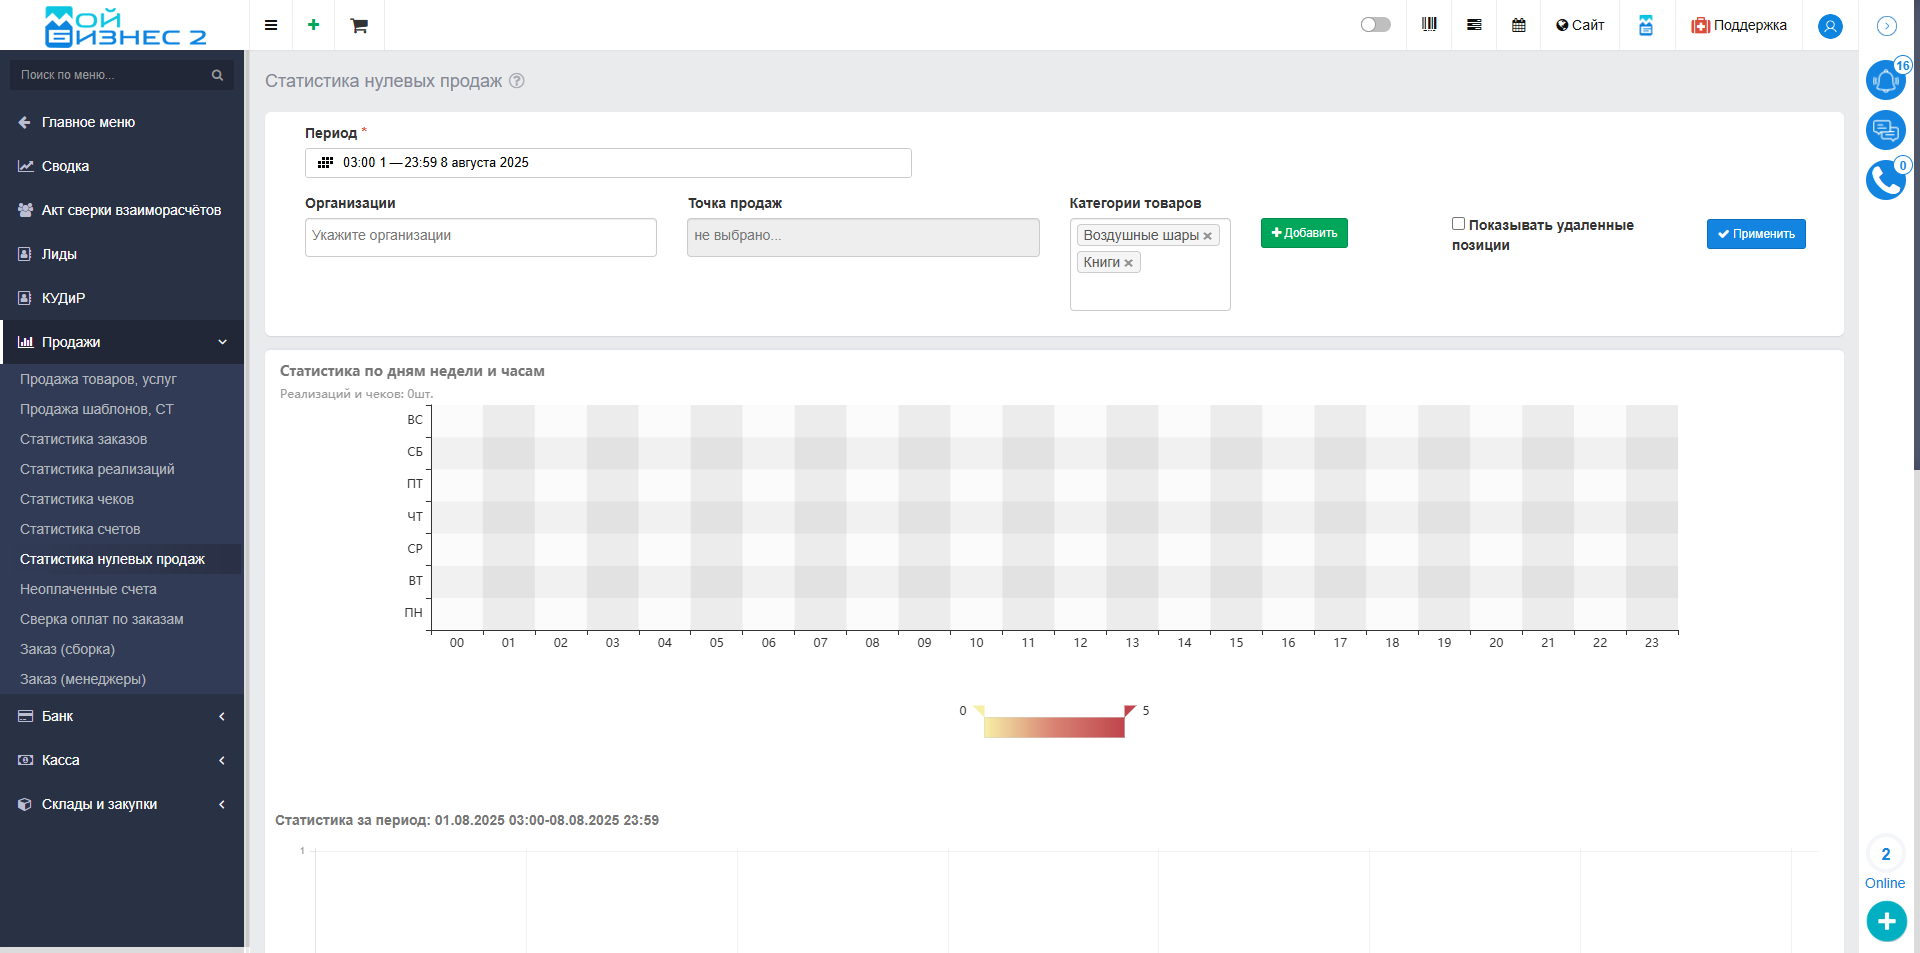1920x953 pixels.
Task: Click the blue cash register icon in header
Action: coord(1646,25)
